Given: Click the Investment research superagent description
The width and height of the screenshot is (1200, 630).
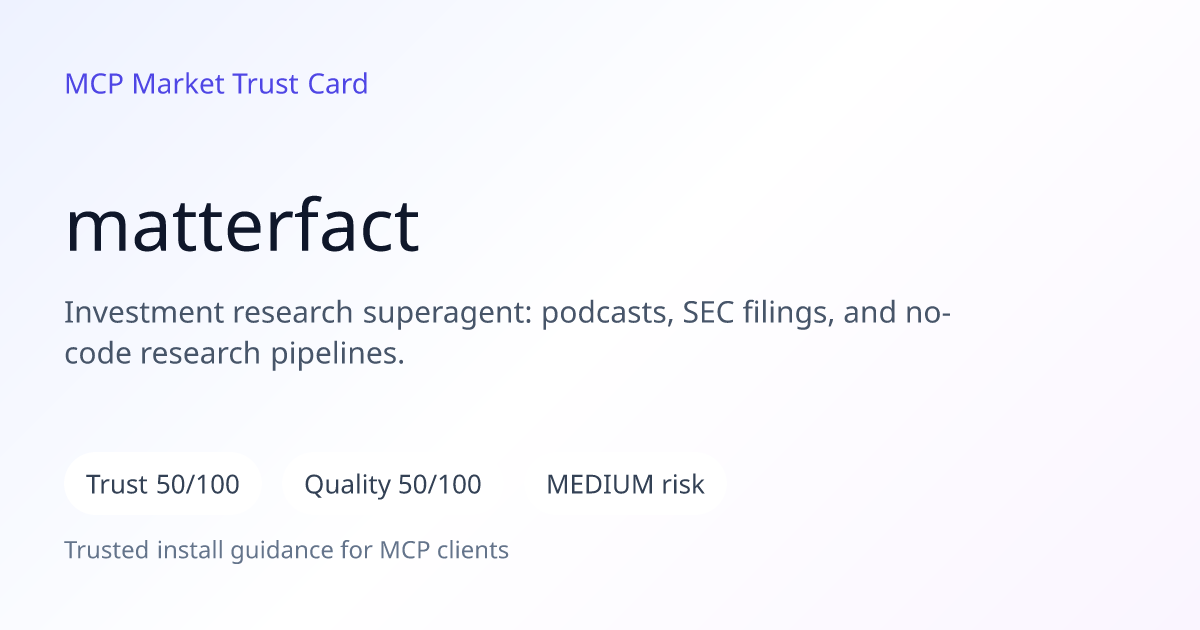Looking at the screenshot, I should click(x=507, y=333).
